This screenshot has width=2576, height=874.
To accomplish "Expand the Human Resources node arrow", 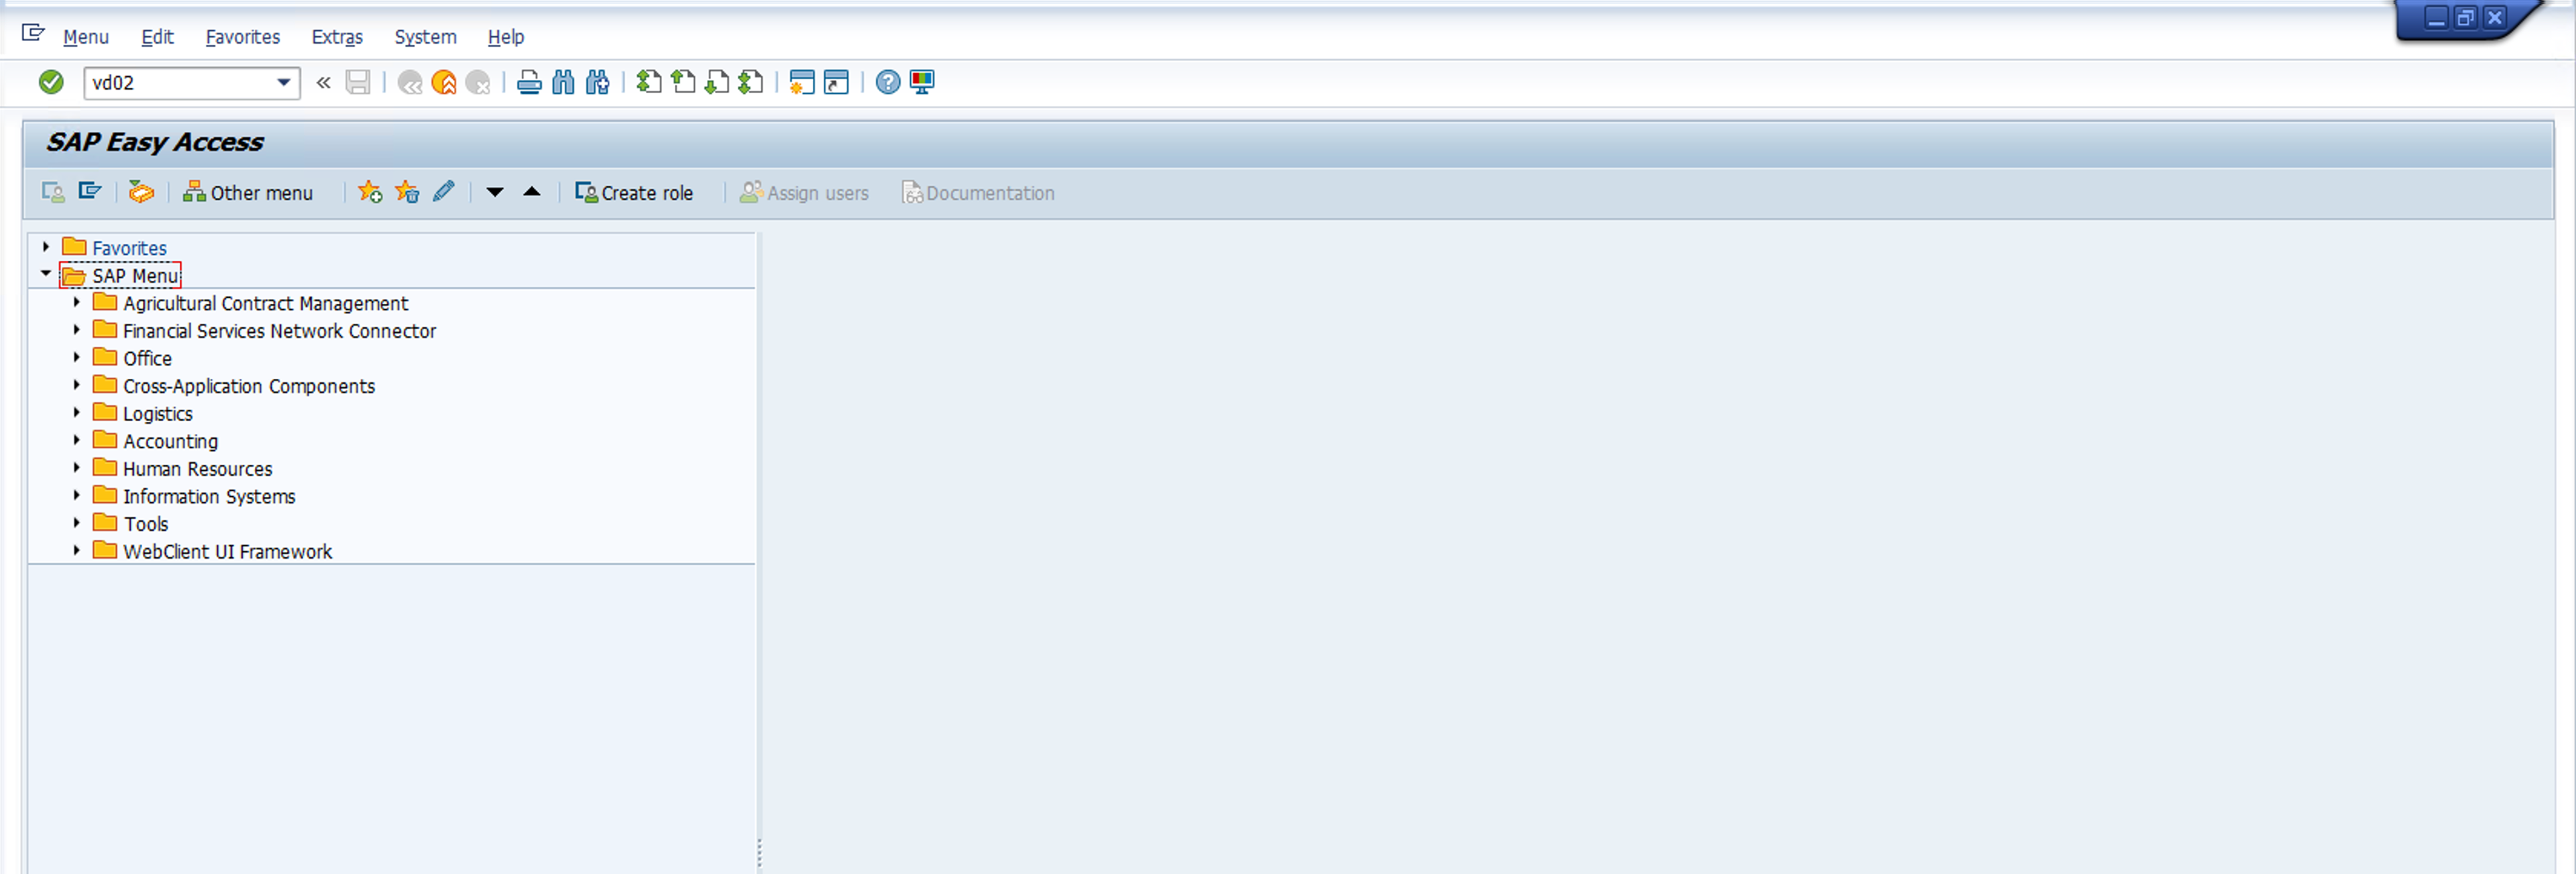I will pos(77,467).
